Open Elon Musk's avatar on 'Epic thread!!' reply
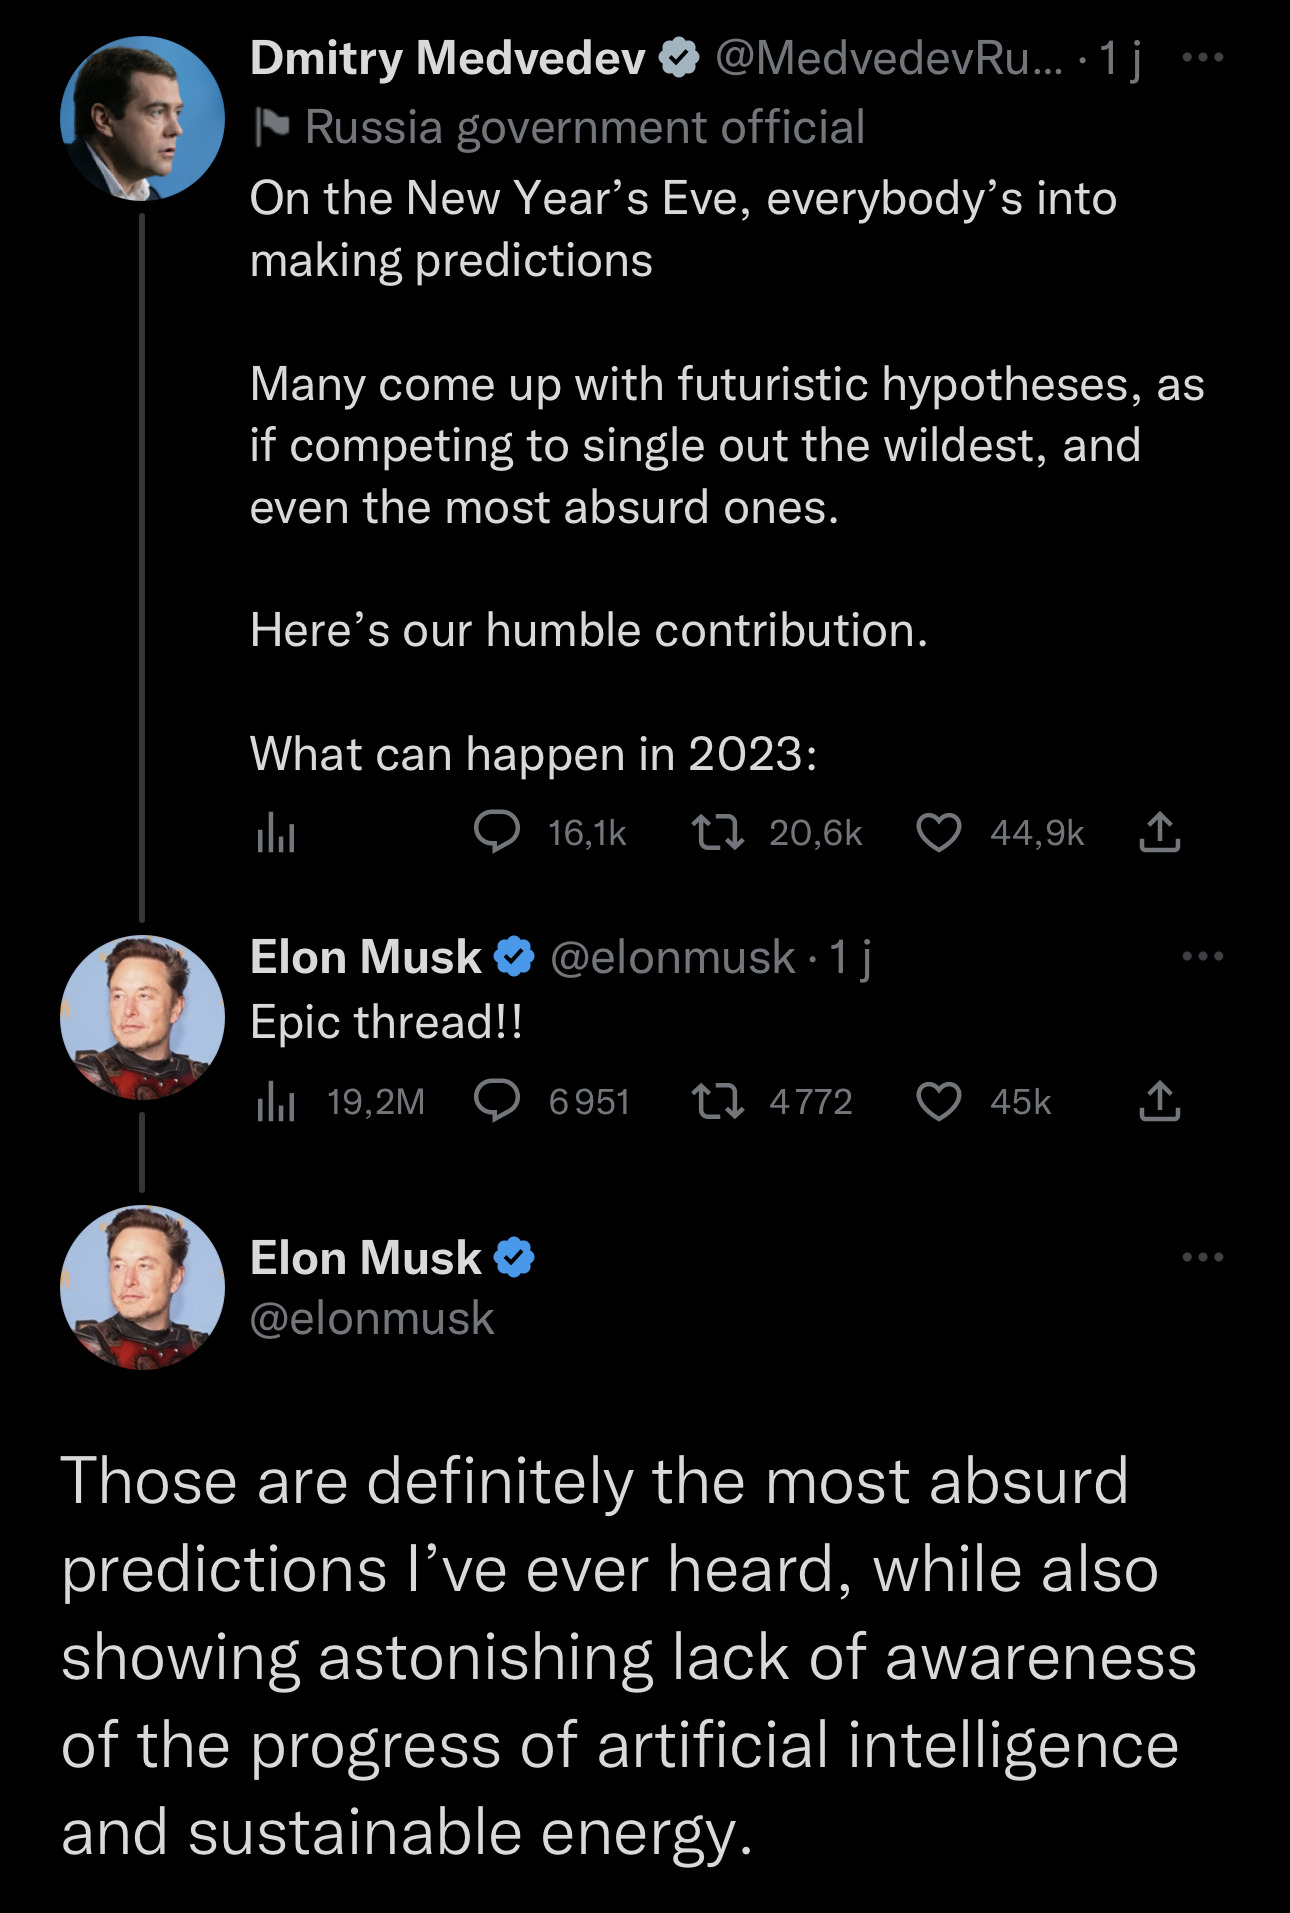This screenshot has height=1913, width=1290. coord(142,1017)
